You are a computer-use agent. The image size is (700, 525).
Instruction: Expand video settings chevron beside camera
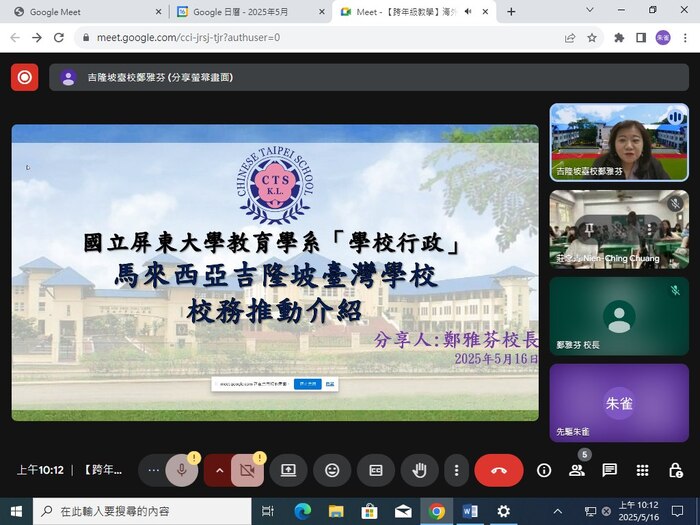pyautogui.click(x=219, y=470)
